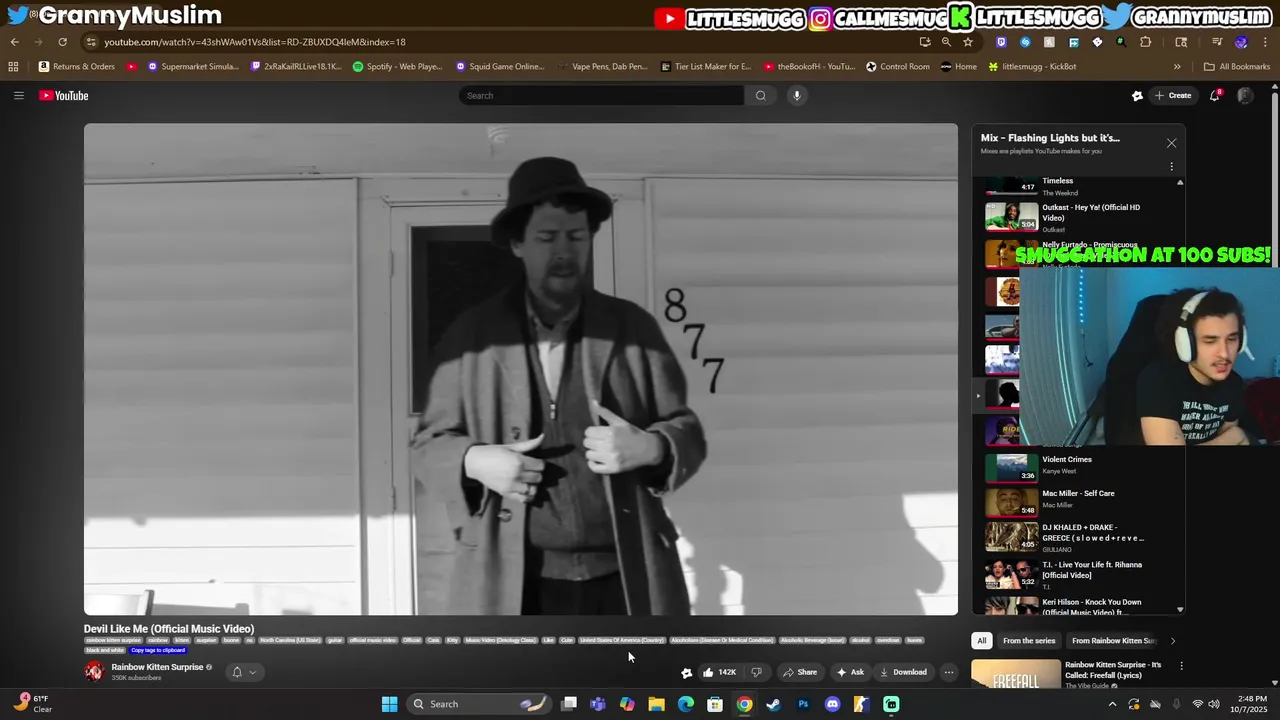The height and width of the screenshot is (720, 1280).
Task: Play DJ Khaled + Drake Greece in the playlist
Action: click(x=1079, y=537)
